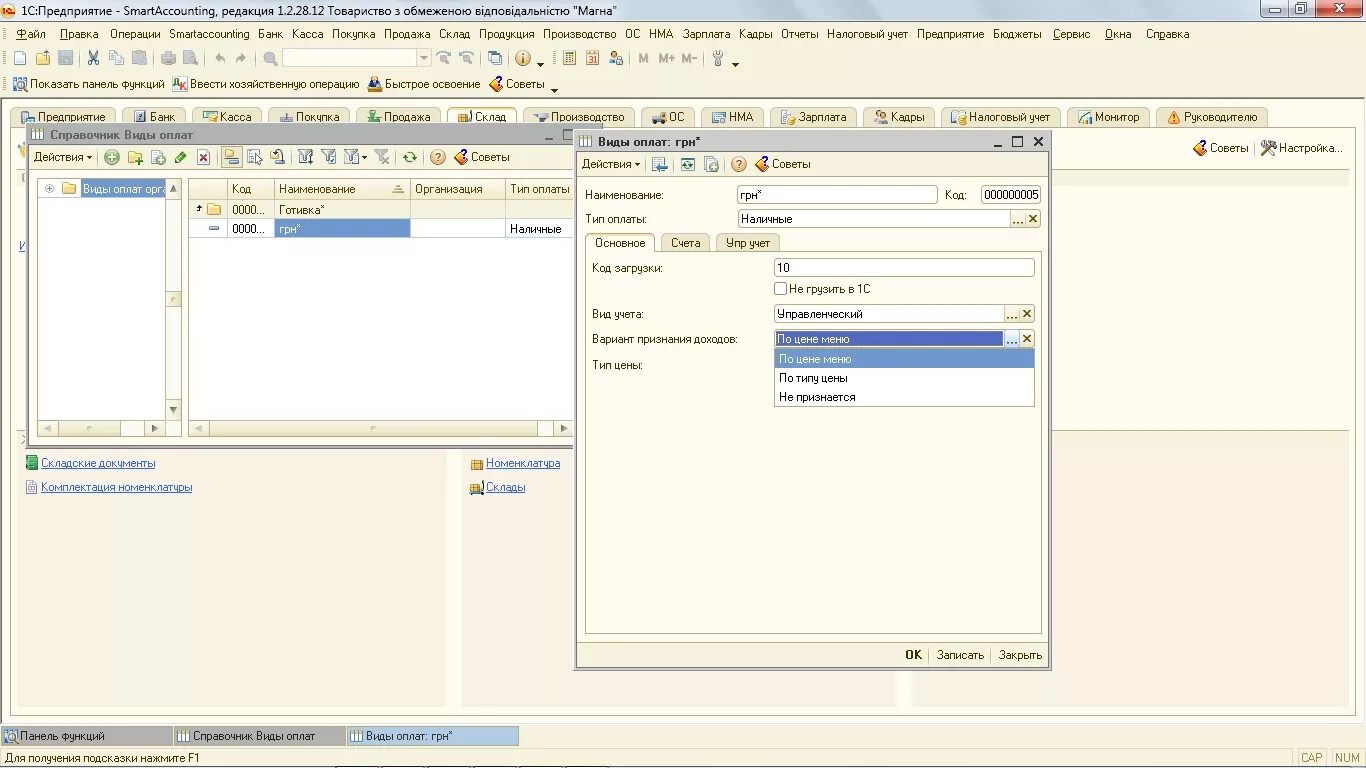Click the Записать button

point(960,655)
